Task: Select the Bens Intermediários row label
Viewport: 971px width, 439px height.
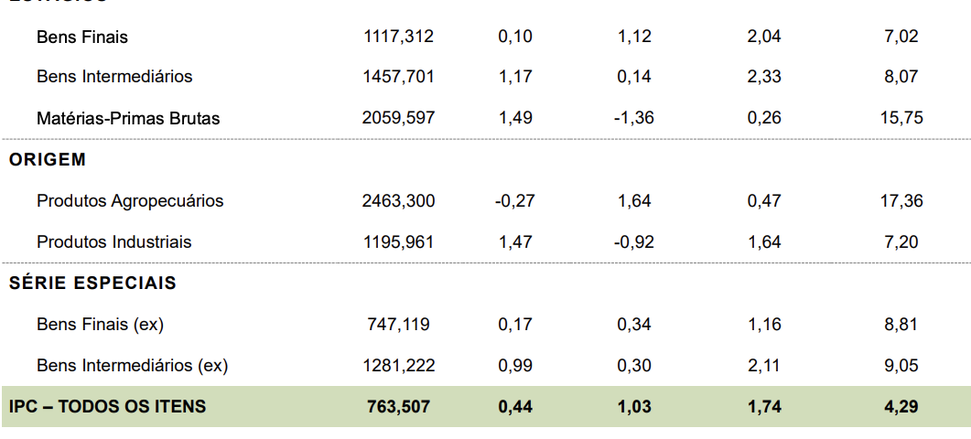Action: [114, 76]
